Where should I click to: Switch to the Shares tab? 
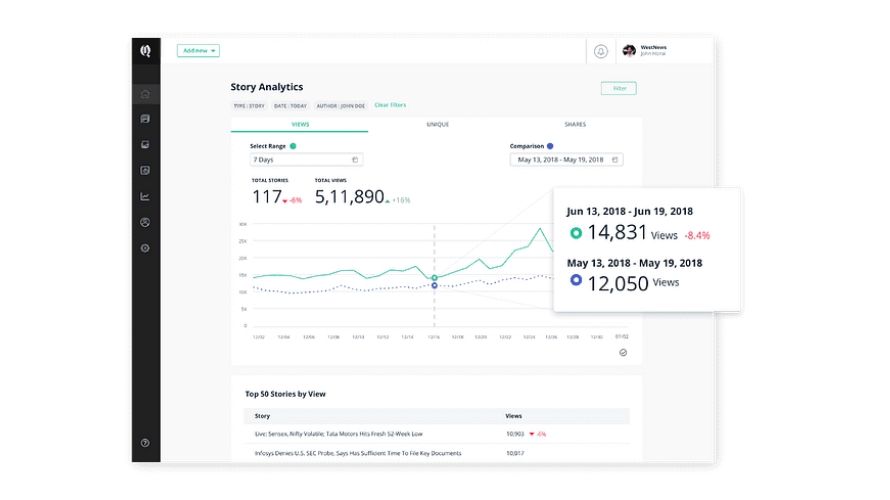click(x=575, y=124)
